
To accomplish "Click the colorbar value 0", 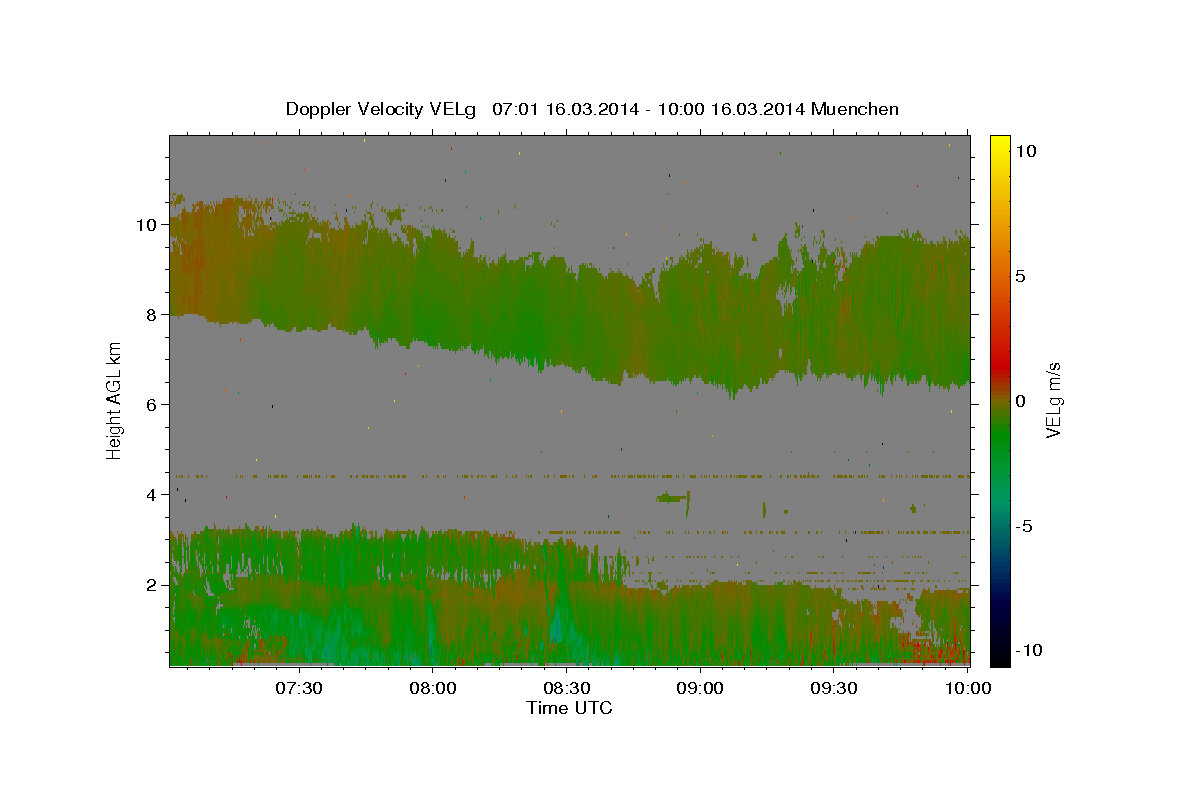I will pos(1021,401).
